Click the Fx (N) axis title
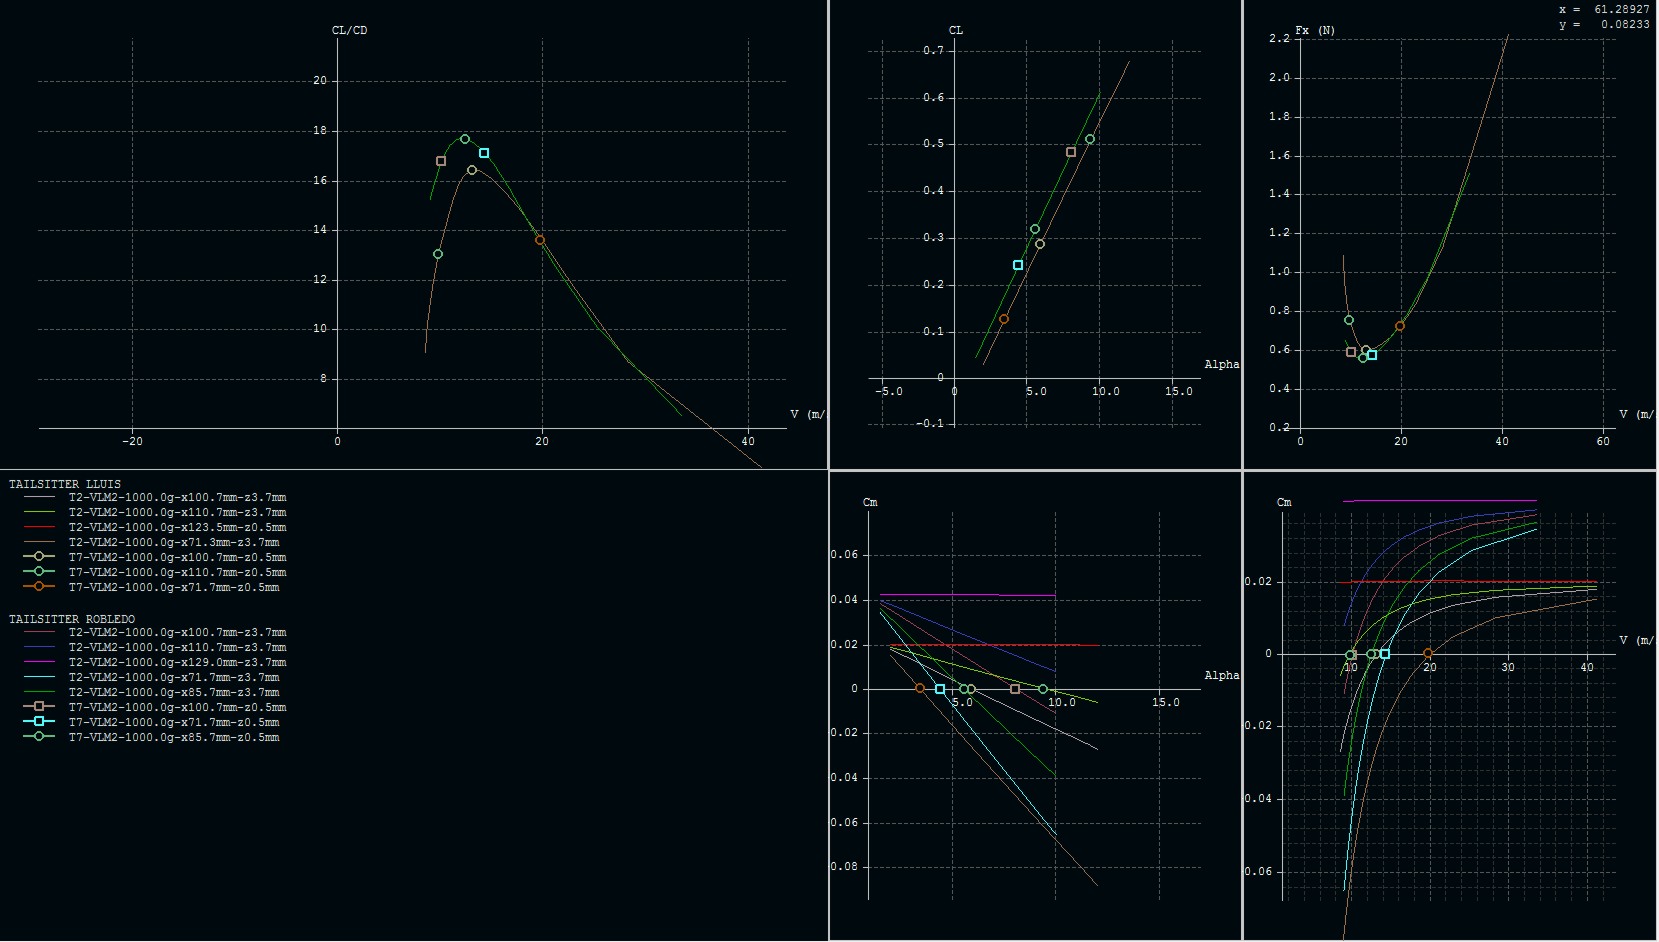 1315,30
